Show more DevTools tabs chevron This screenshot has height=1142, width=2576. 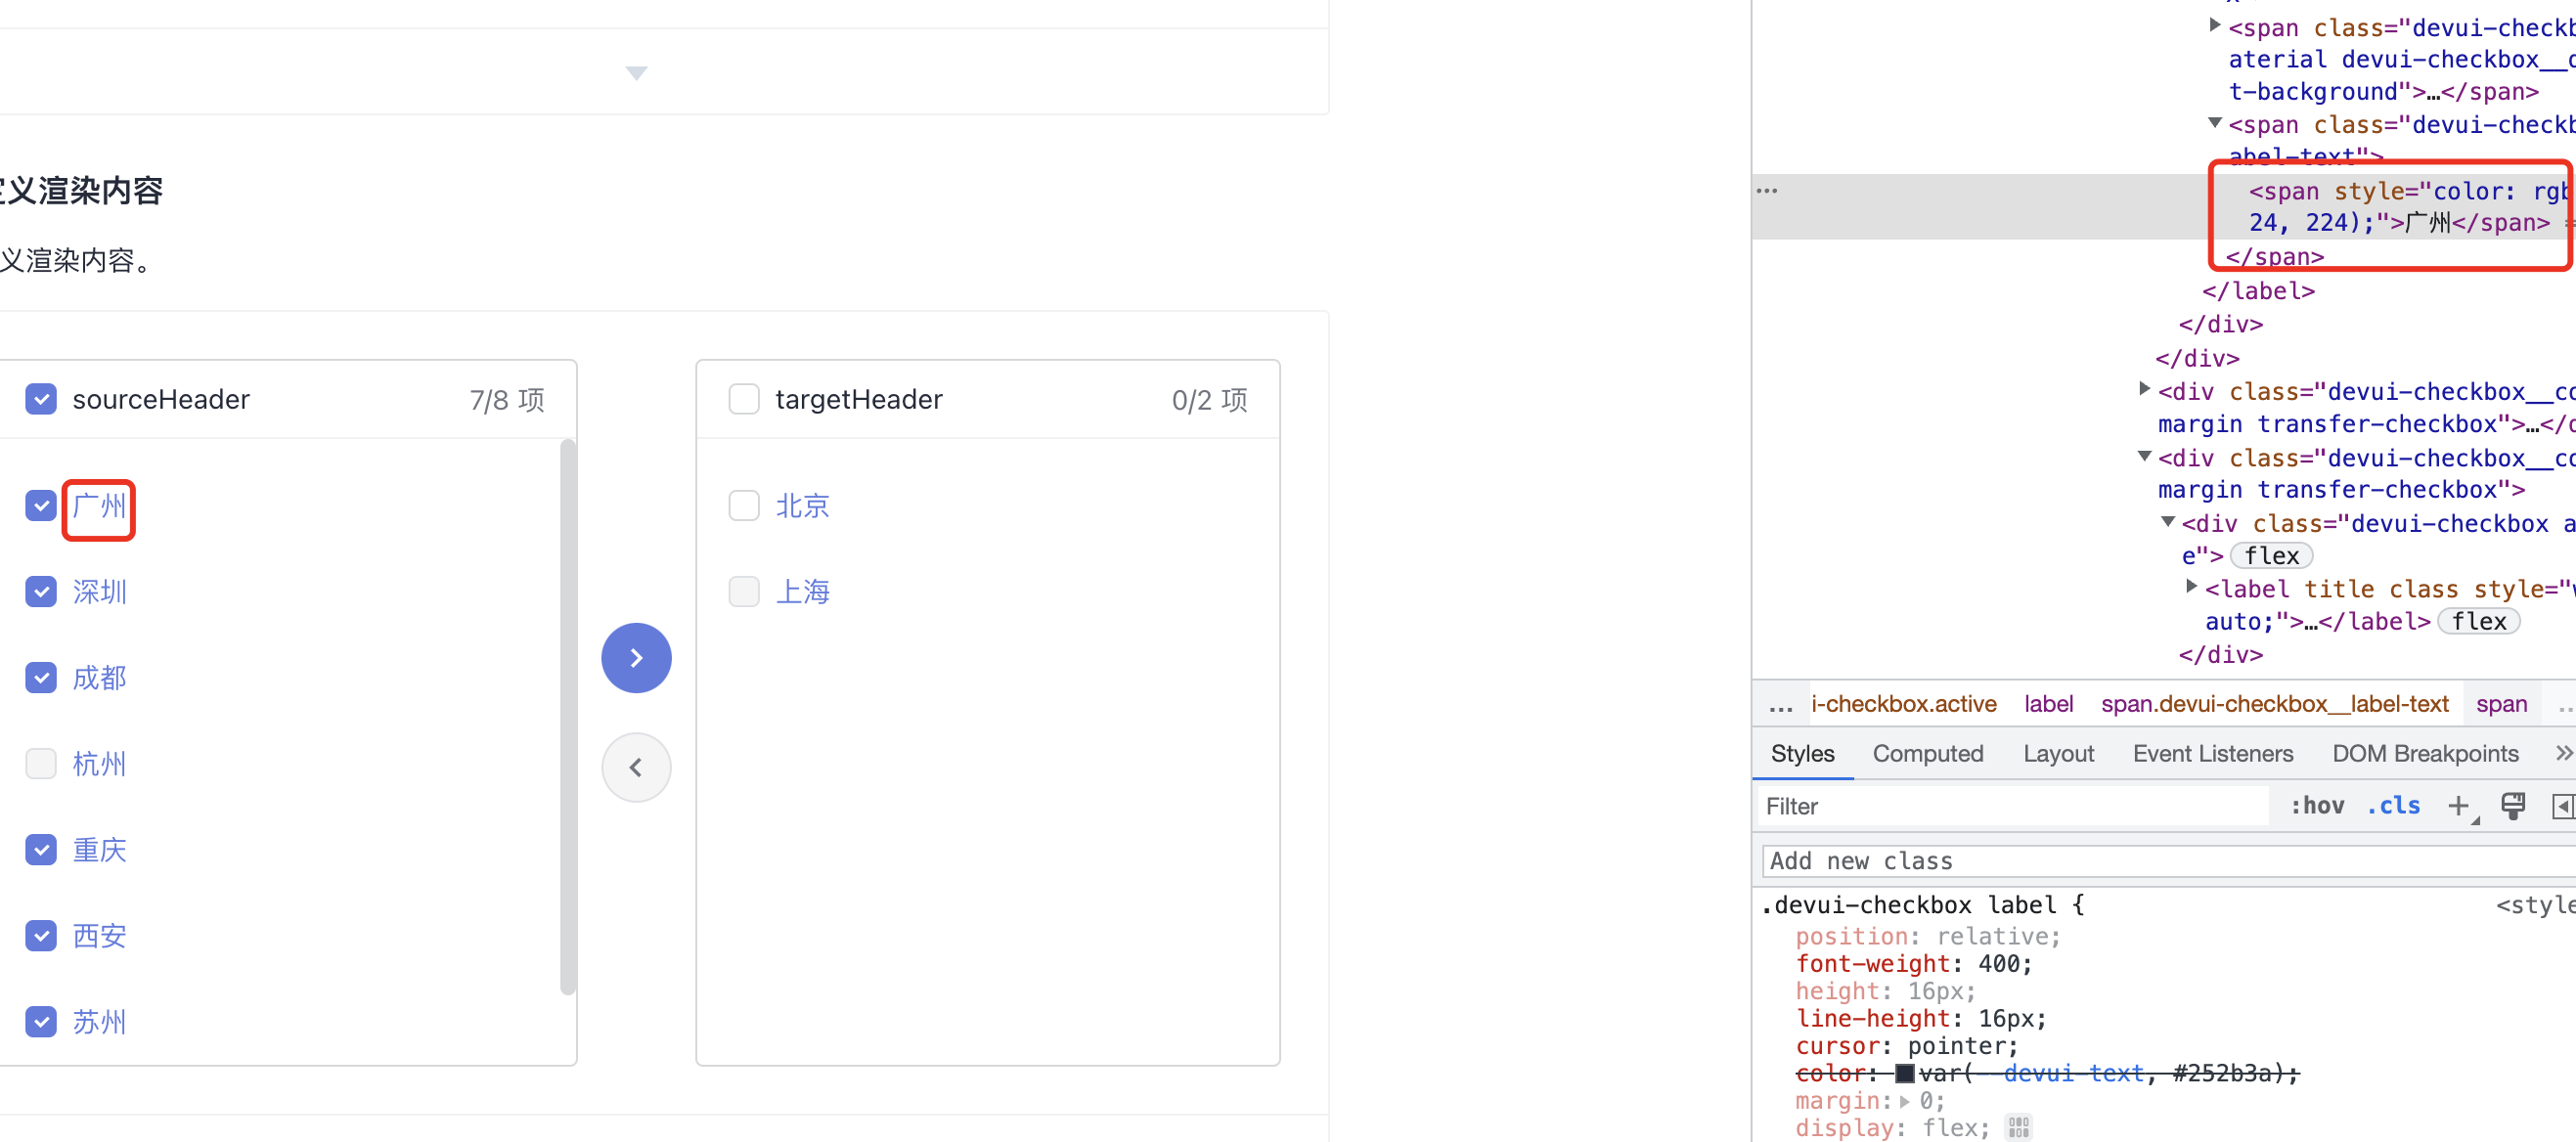(2562, 753)
